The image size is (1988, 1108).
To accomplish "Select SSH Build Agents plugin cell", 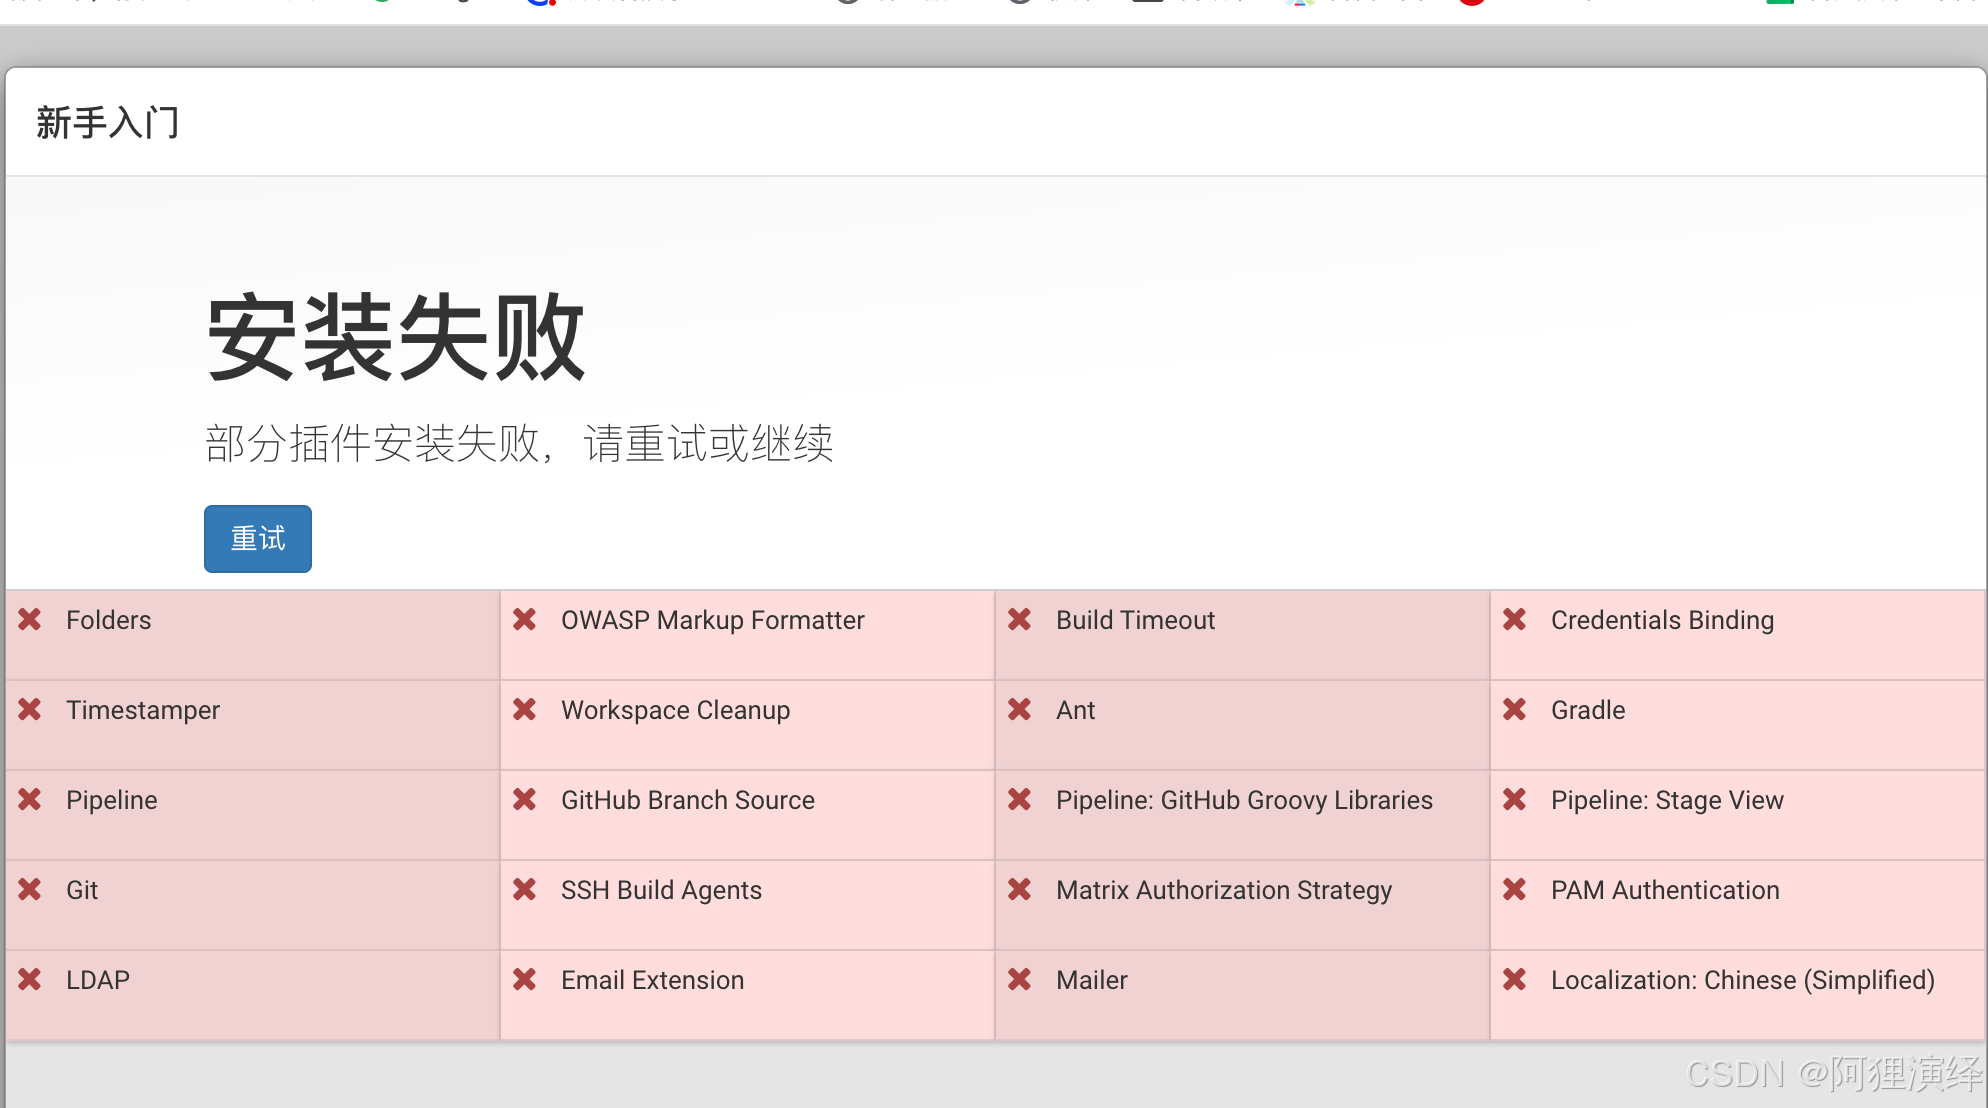I will coord(661,890).
